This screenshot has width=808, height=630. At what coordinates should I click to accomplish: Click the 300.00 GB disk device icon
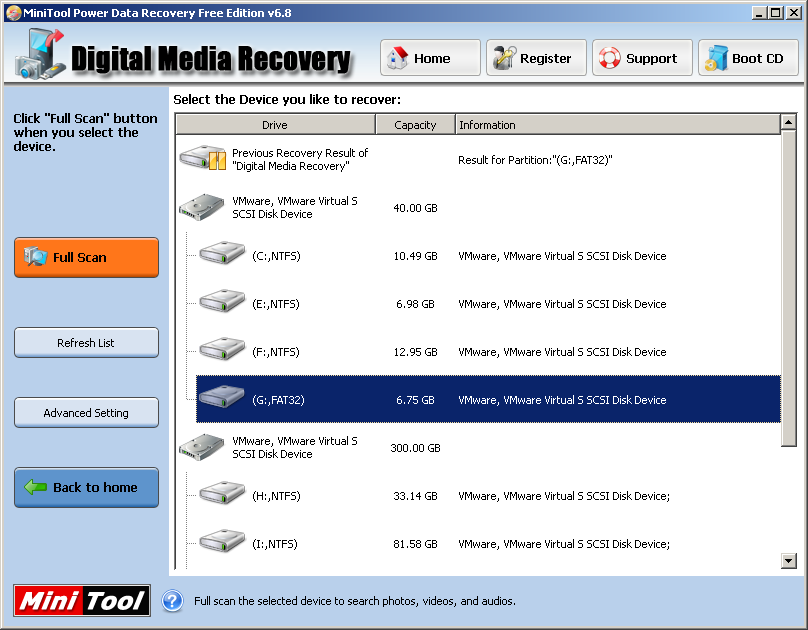coord(201,447)
